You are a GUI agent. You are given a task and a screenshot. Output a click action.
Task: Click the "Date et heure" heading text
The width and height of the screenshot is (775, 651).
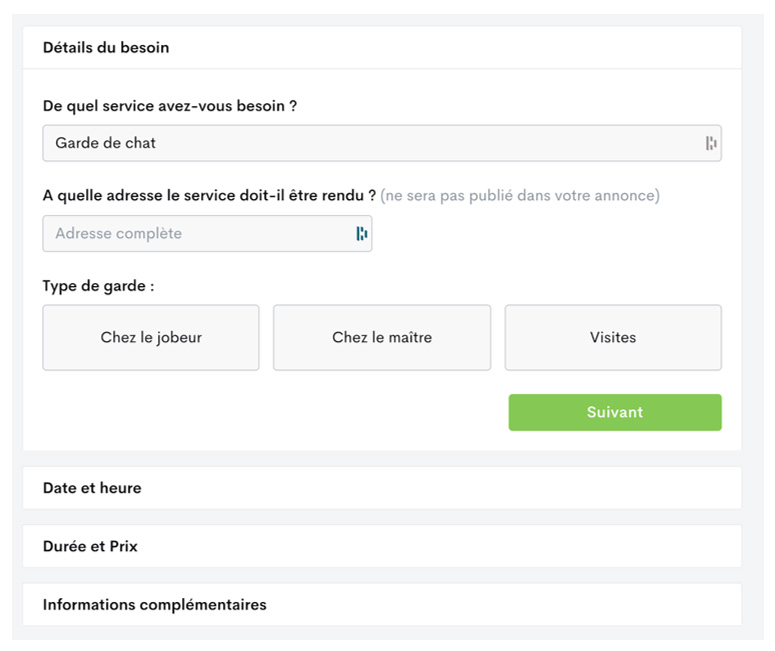pos(92,488)
